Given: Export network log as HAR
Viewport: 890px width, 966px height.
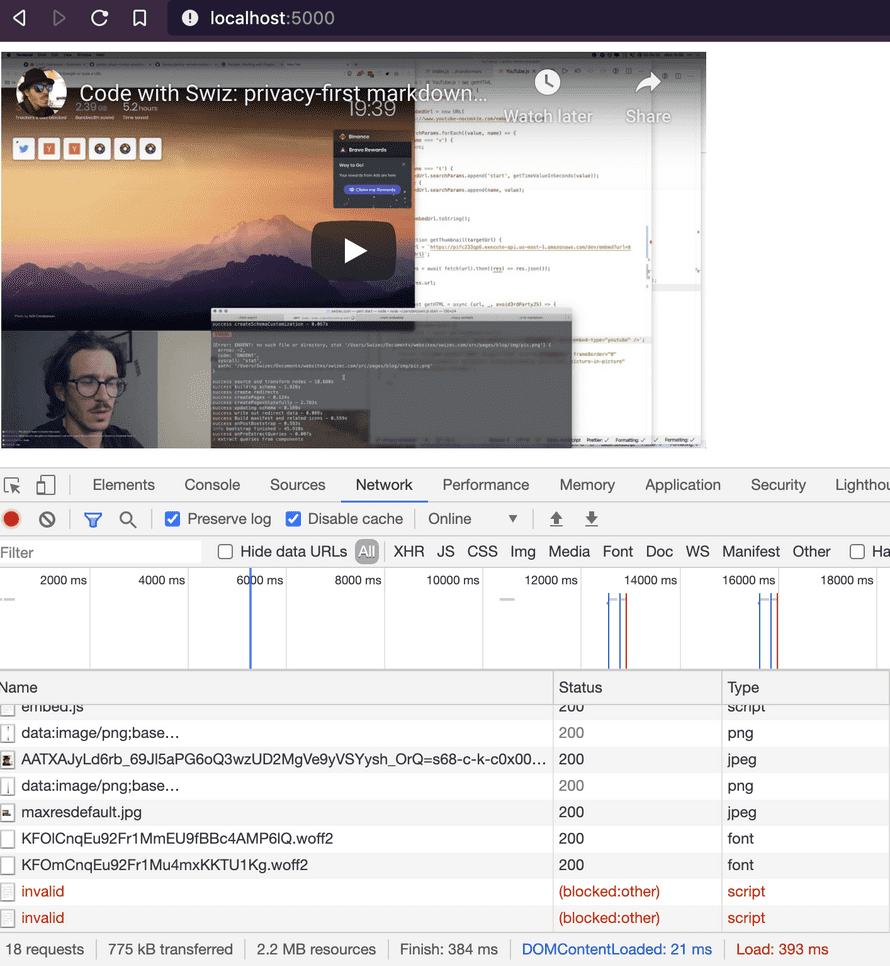Looking at the screenshot, I should (591, 519).
